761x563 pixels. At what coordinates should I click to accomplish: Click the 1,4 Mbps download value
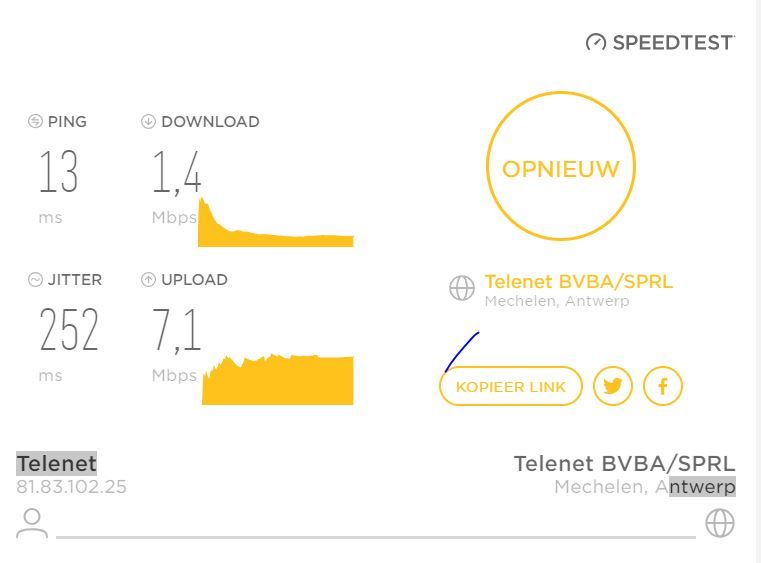click(x=177, y=173)
